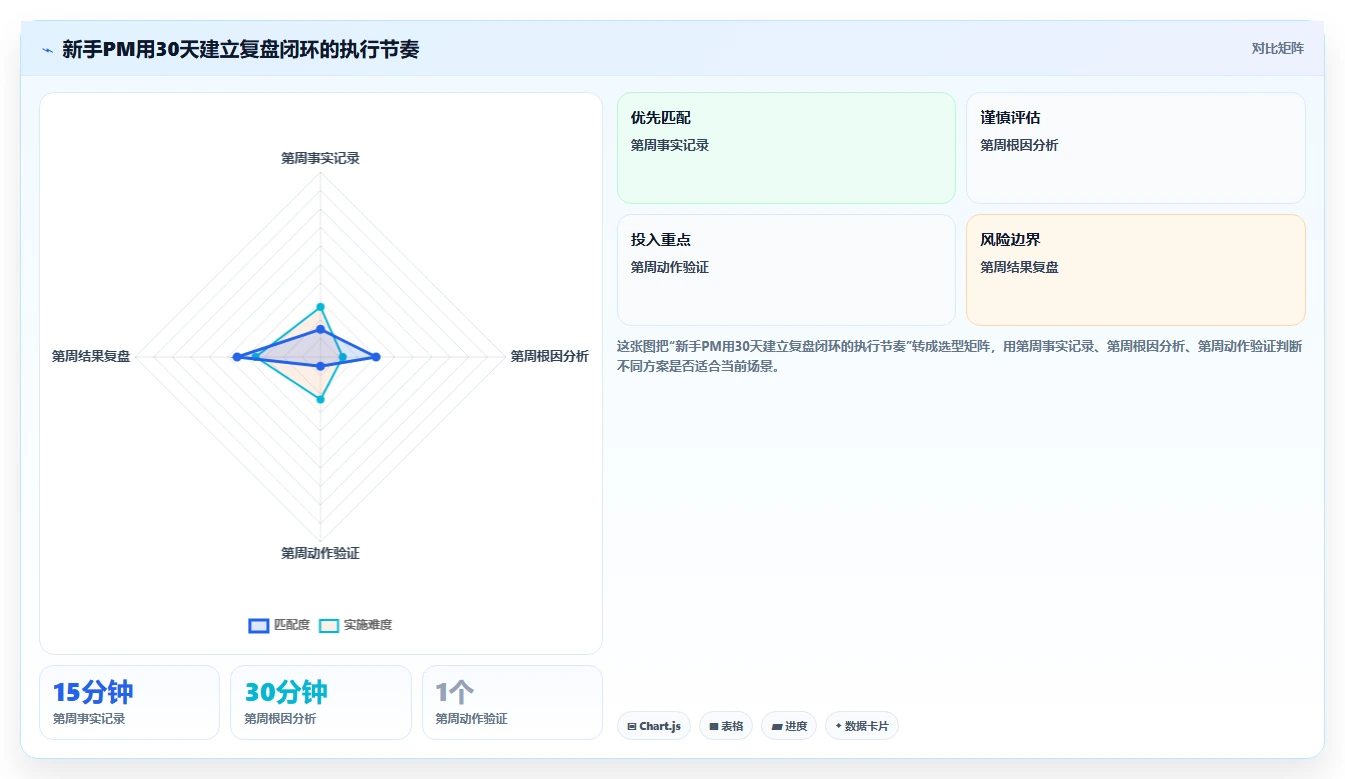Toggle the 实施难度 legend swatch
Screen dimensions: 1345x779
[329, 625]
